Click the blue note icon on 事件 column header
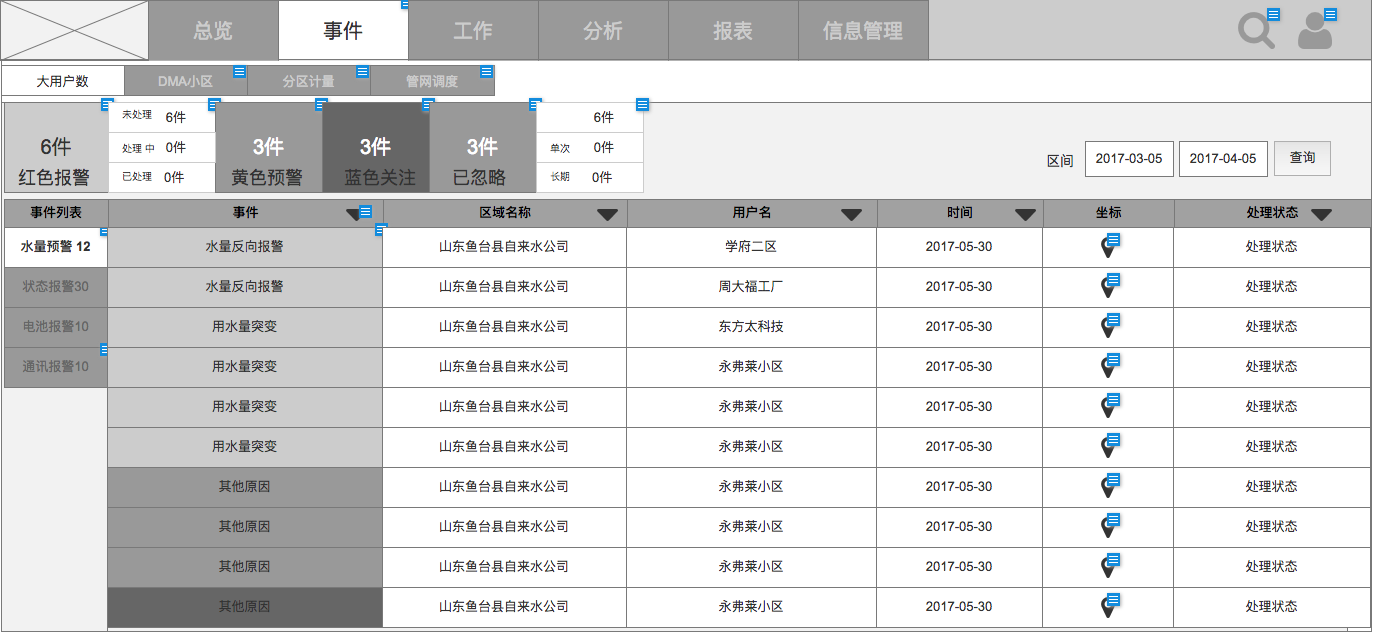The width and height of the screenshot is (1378, 642). tap(366, 212)
